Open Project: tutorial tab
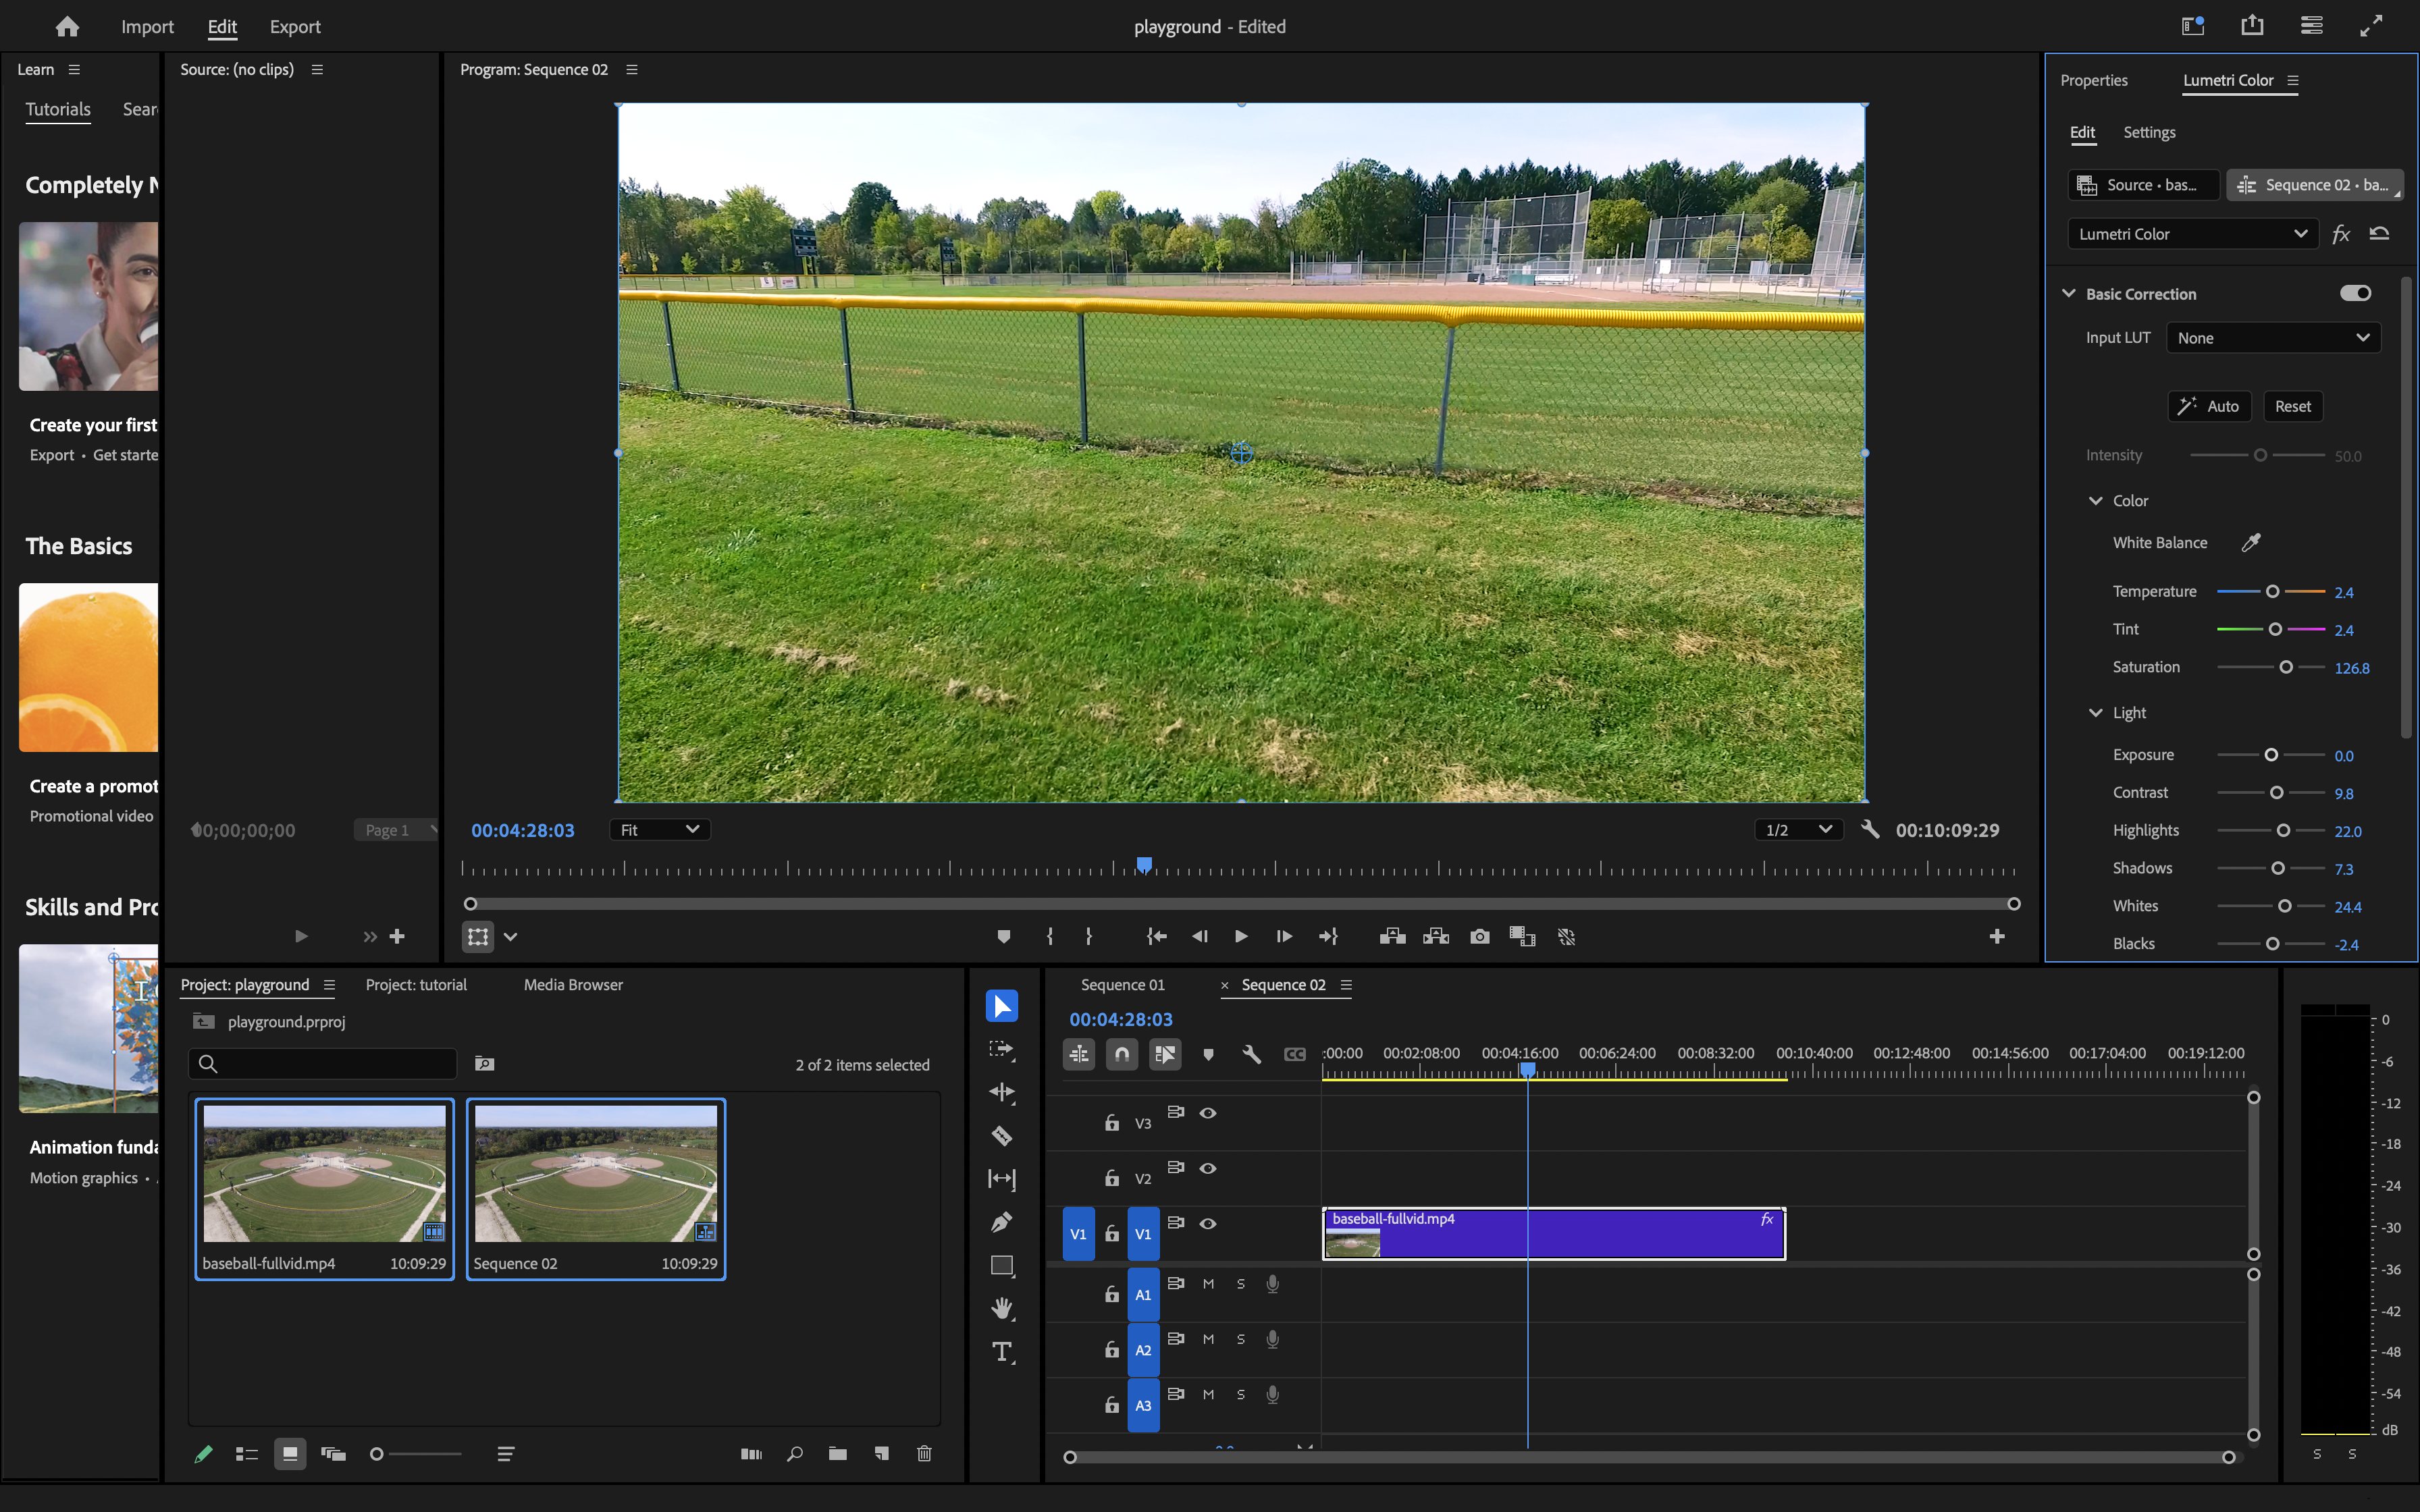 pos(416,985)
